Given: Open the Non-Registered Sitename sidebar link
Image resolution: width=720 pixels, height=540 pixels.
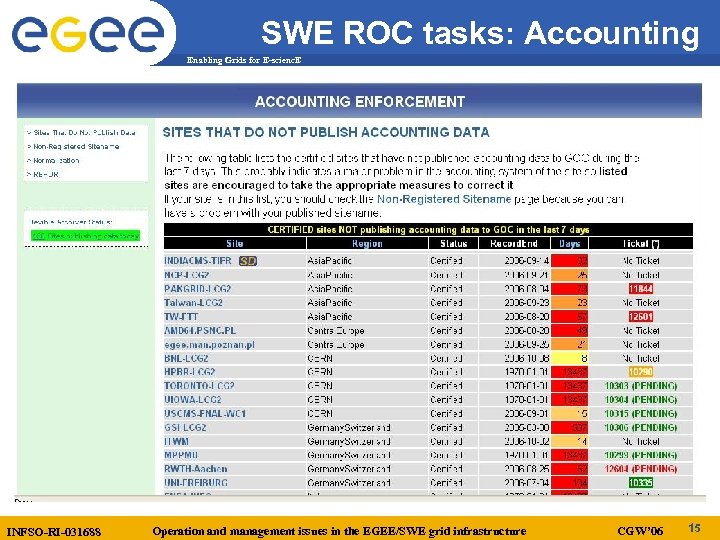Looking at the screenshot, I should tap(73, 146).
